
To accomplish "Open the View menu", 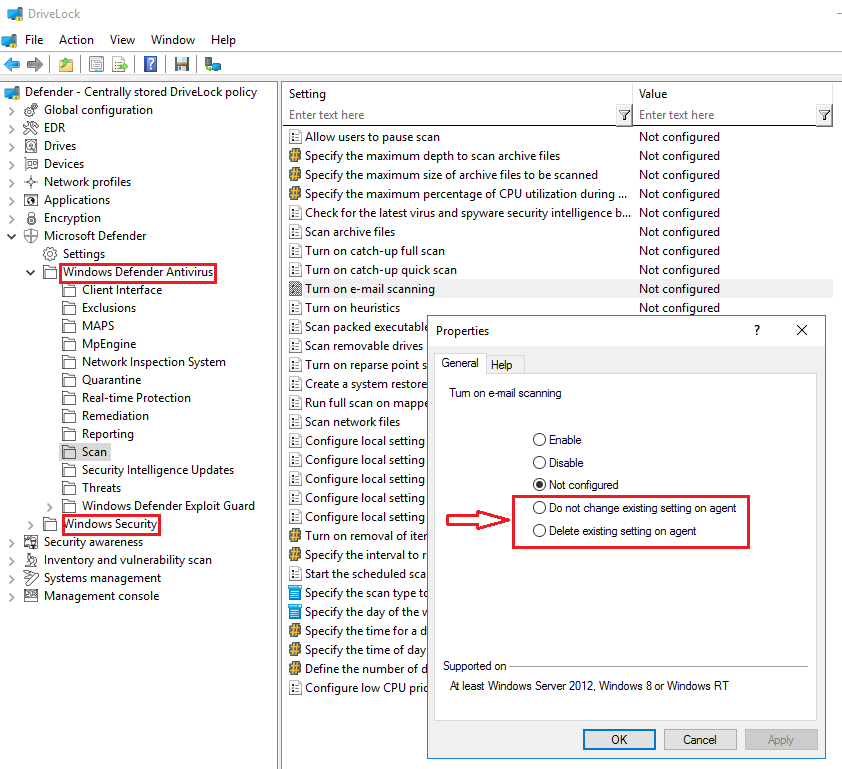I will [x=122, y=40].
